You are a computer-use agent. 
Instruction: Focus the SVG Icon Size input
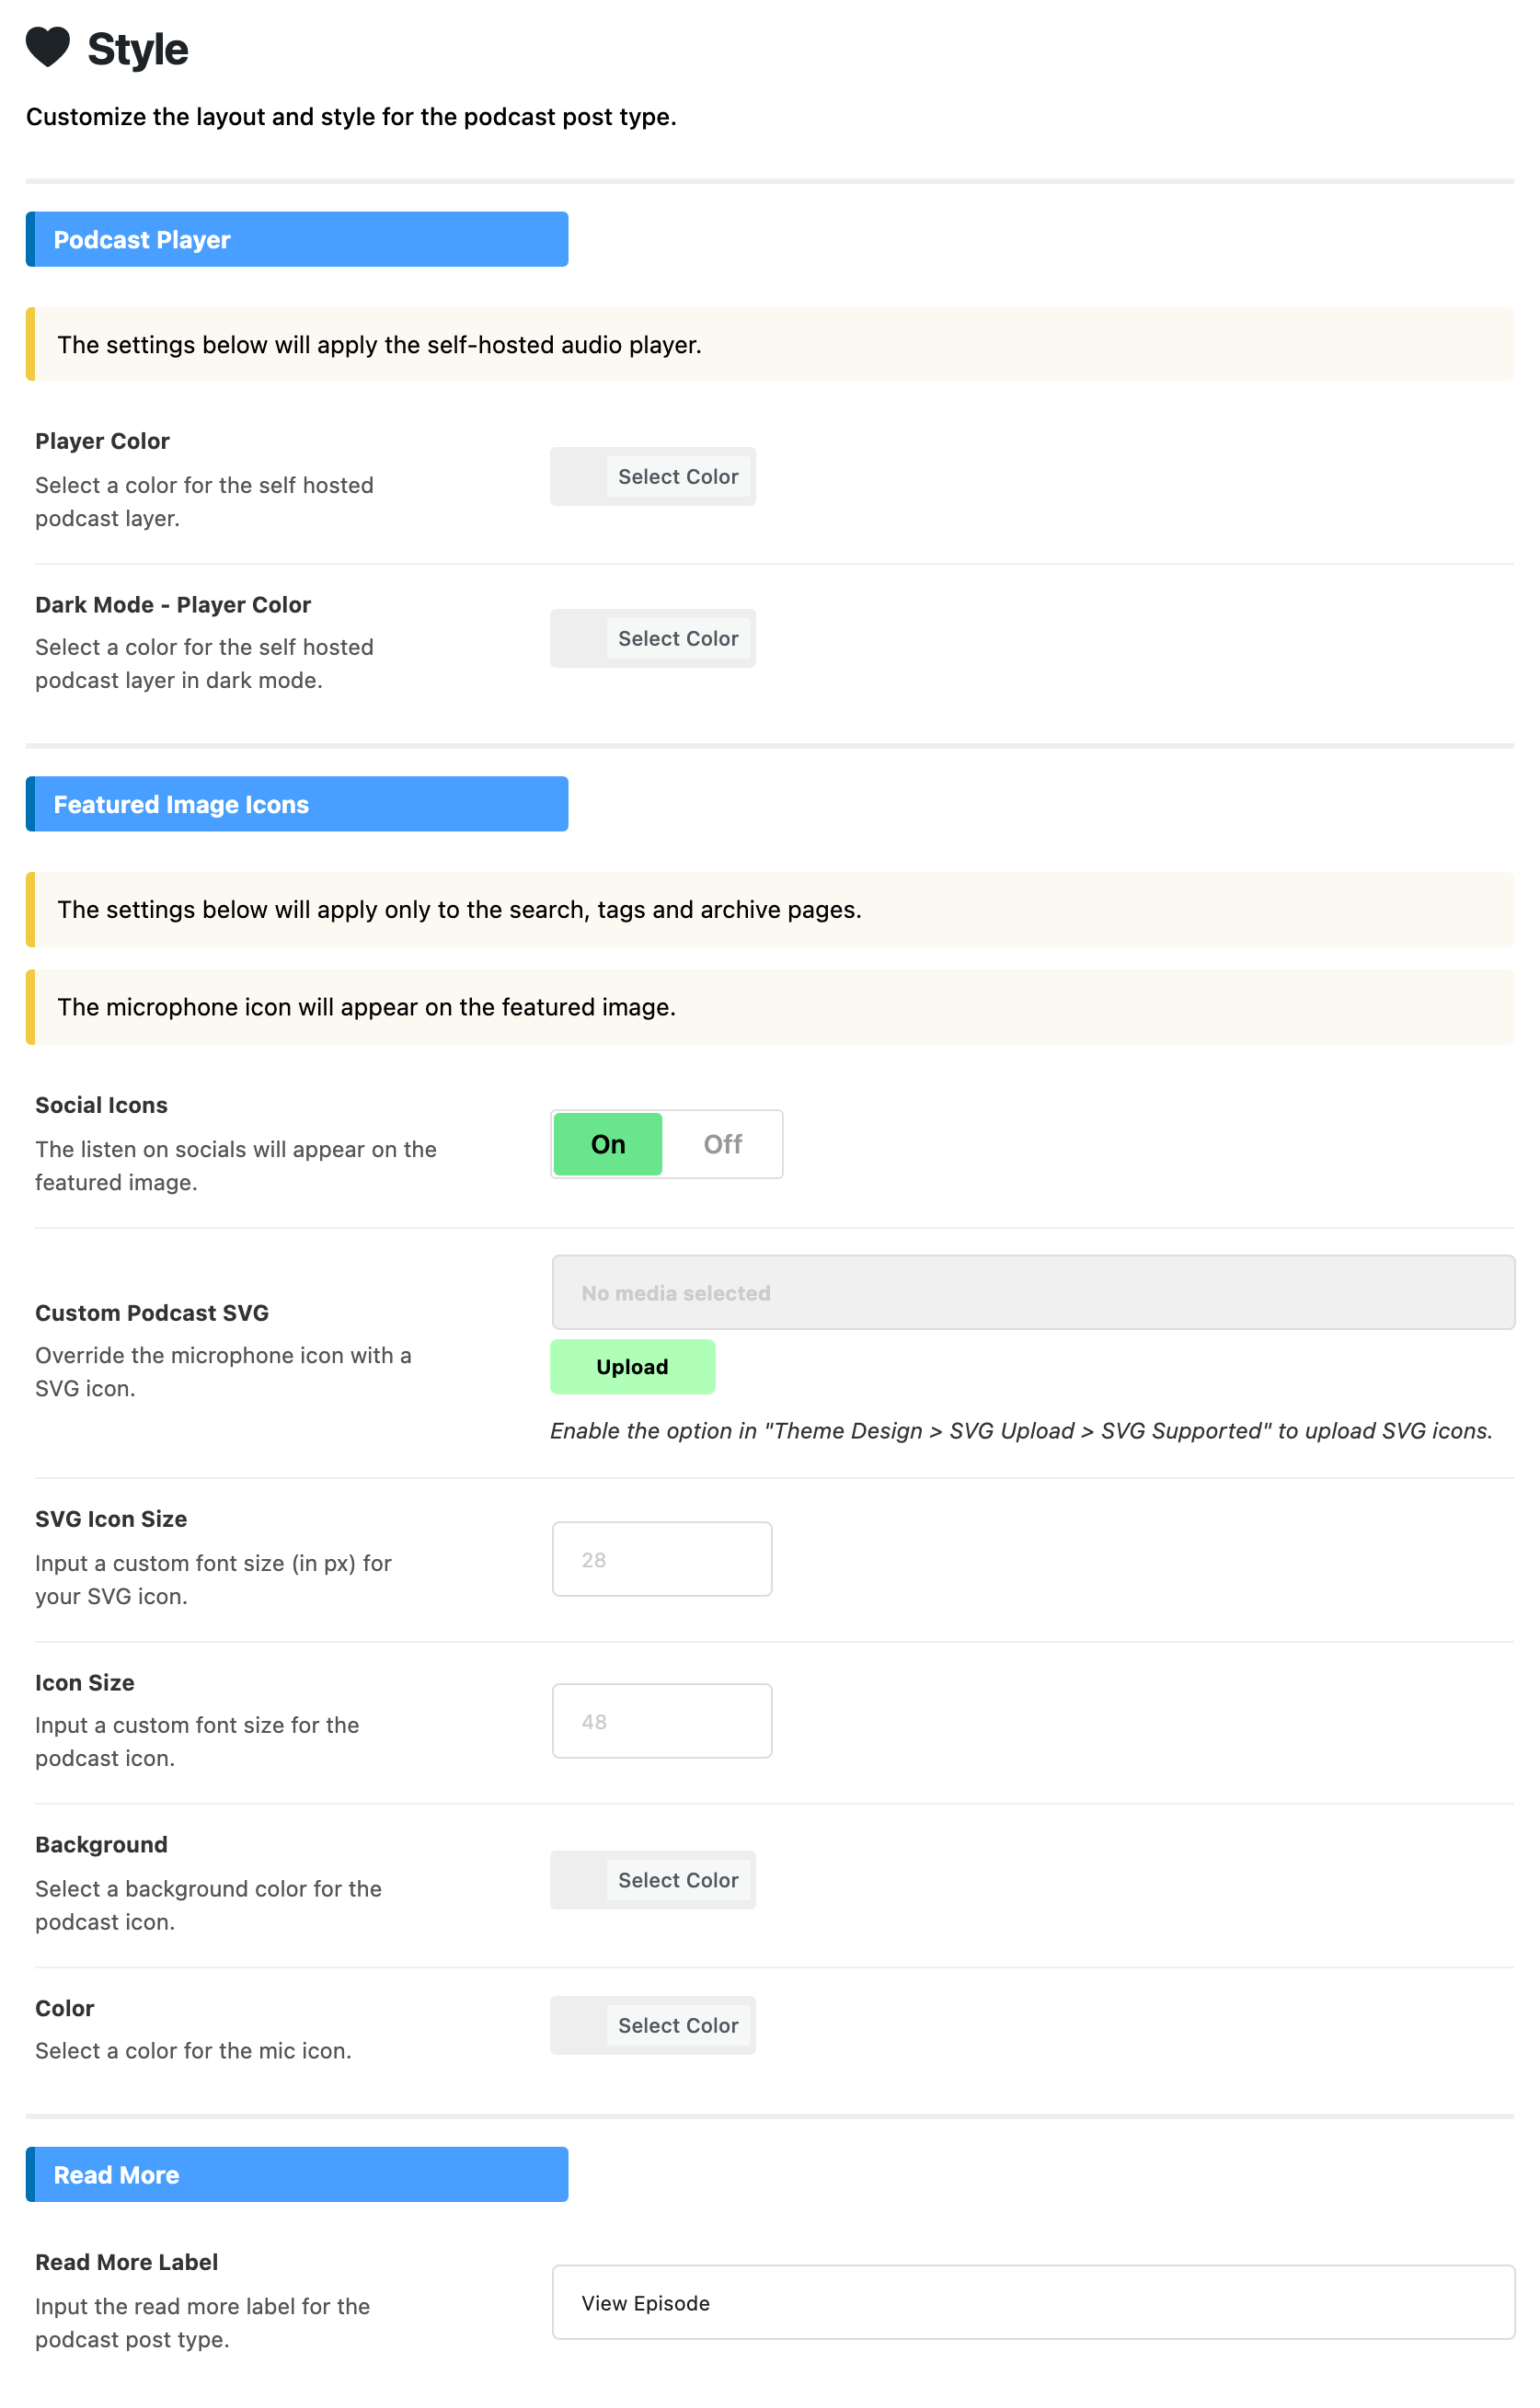[661, 1559]
